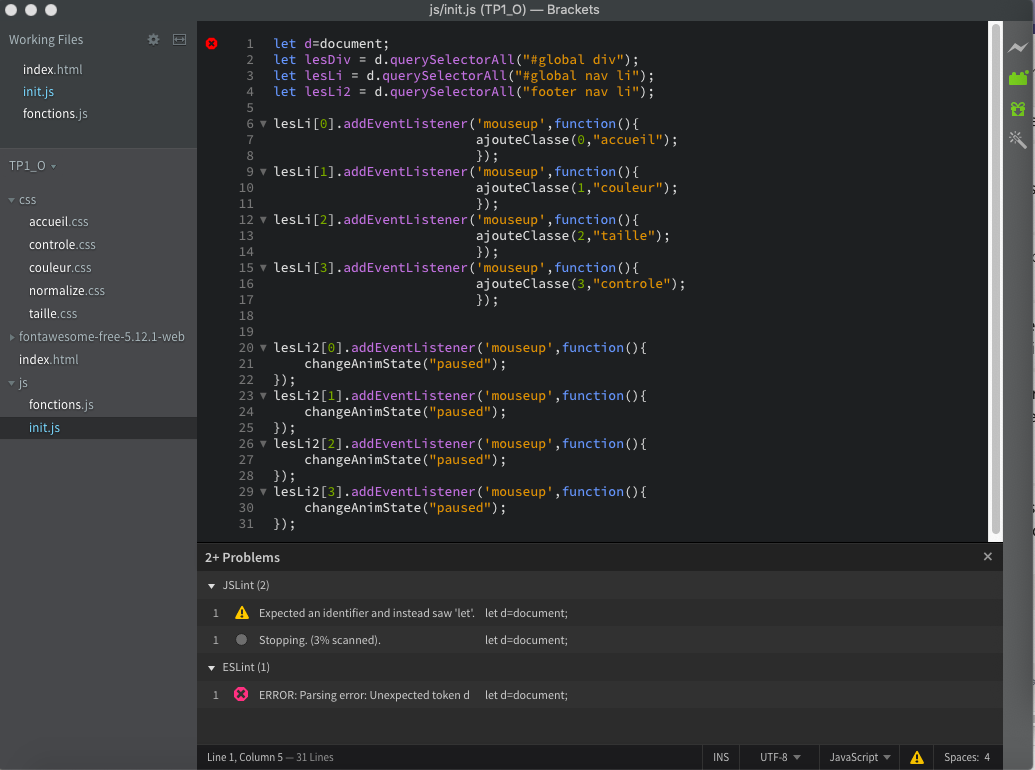Viewport: 1035px width, 770px height.
Task: Go to 'Expected an identifier' JSLint problem
Action: pos(599,613)
